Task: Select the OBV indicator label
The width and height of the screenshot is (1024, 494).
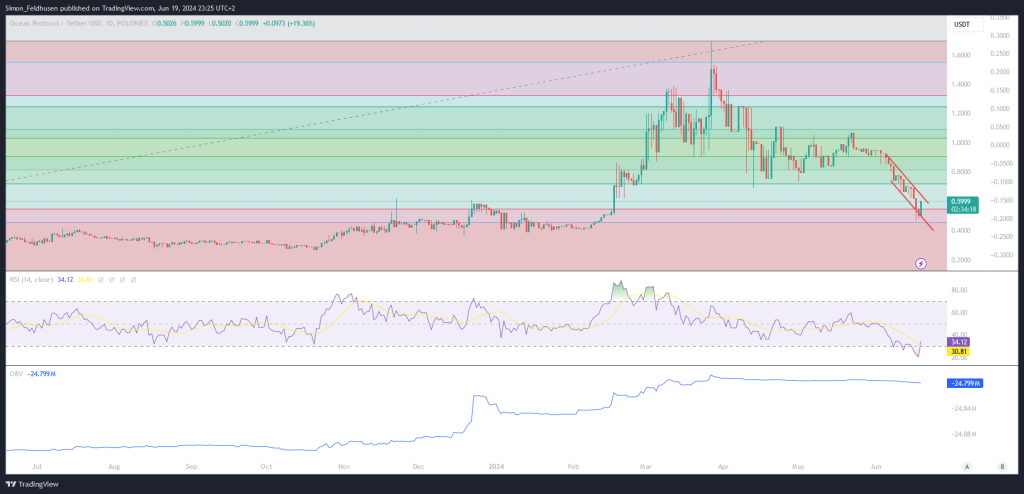Action: [16, 374]
